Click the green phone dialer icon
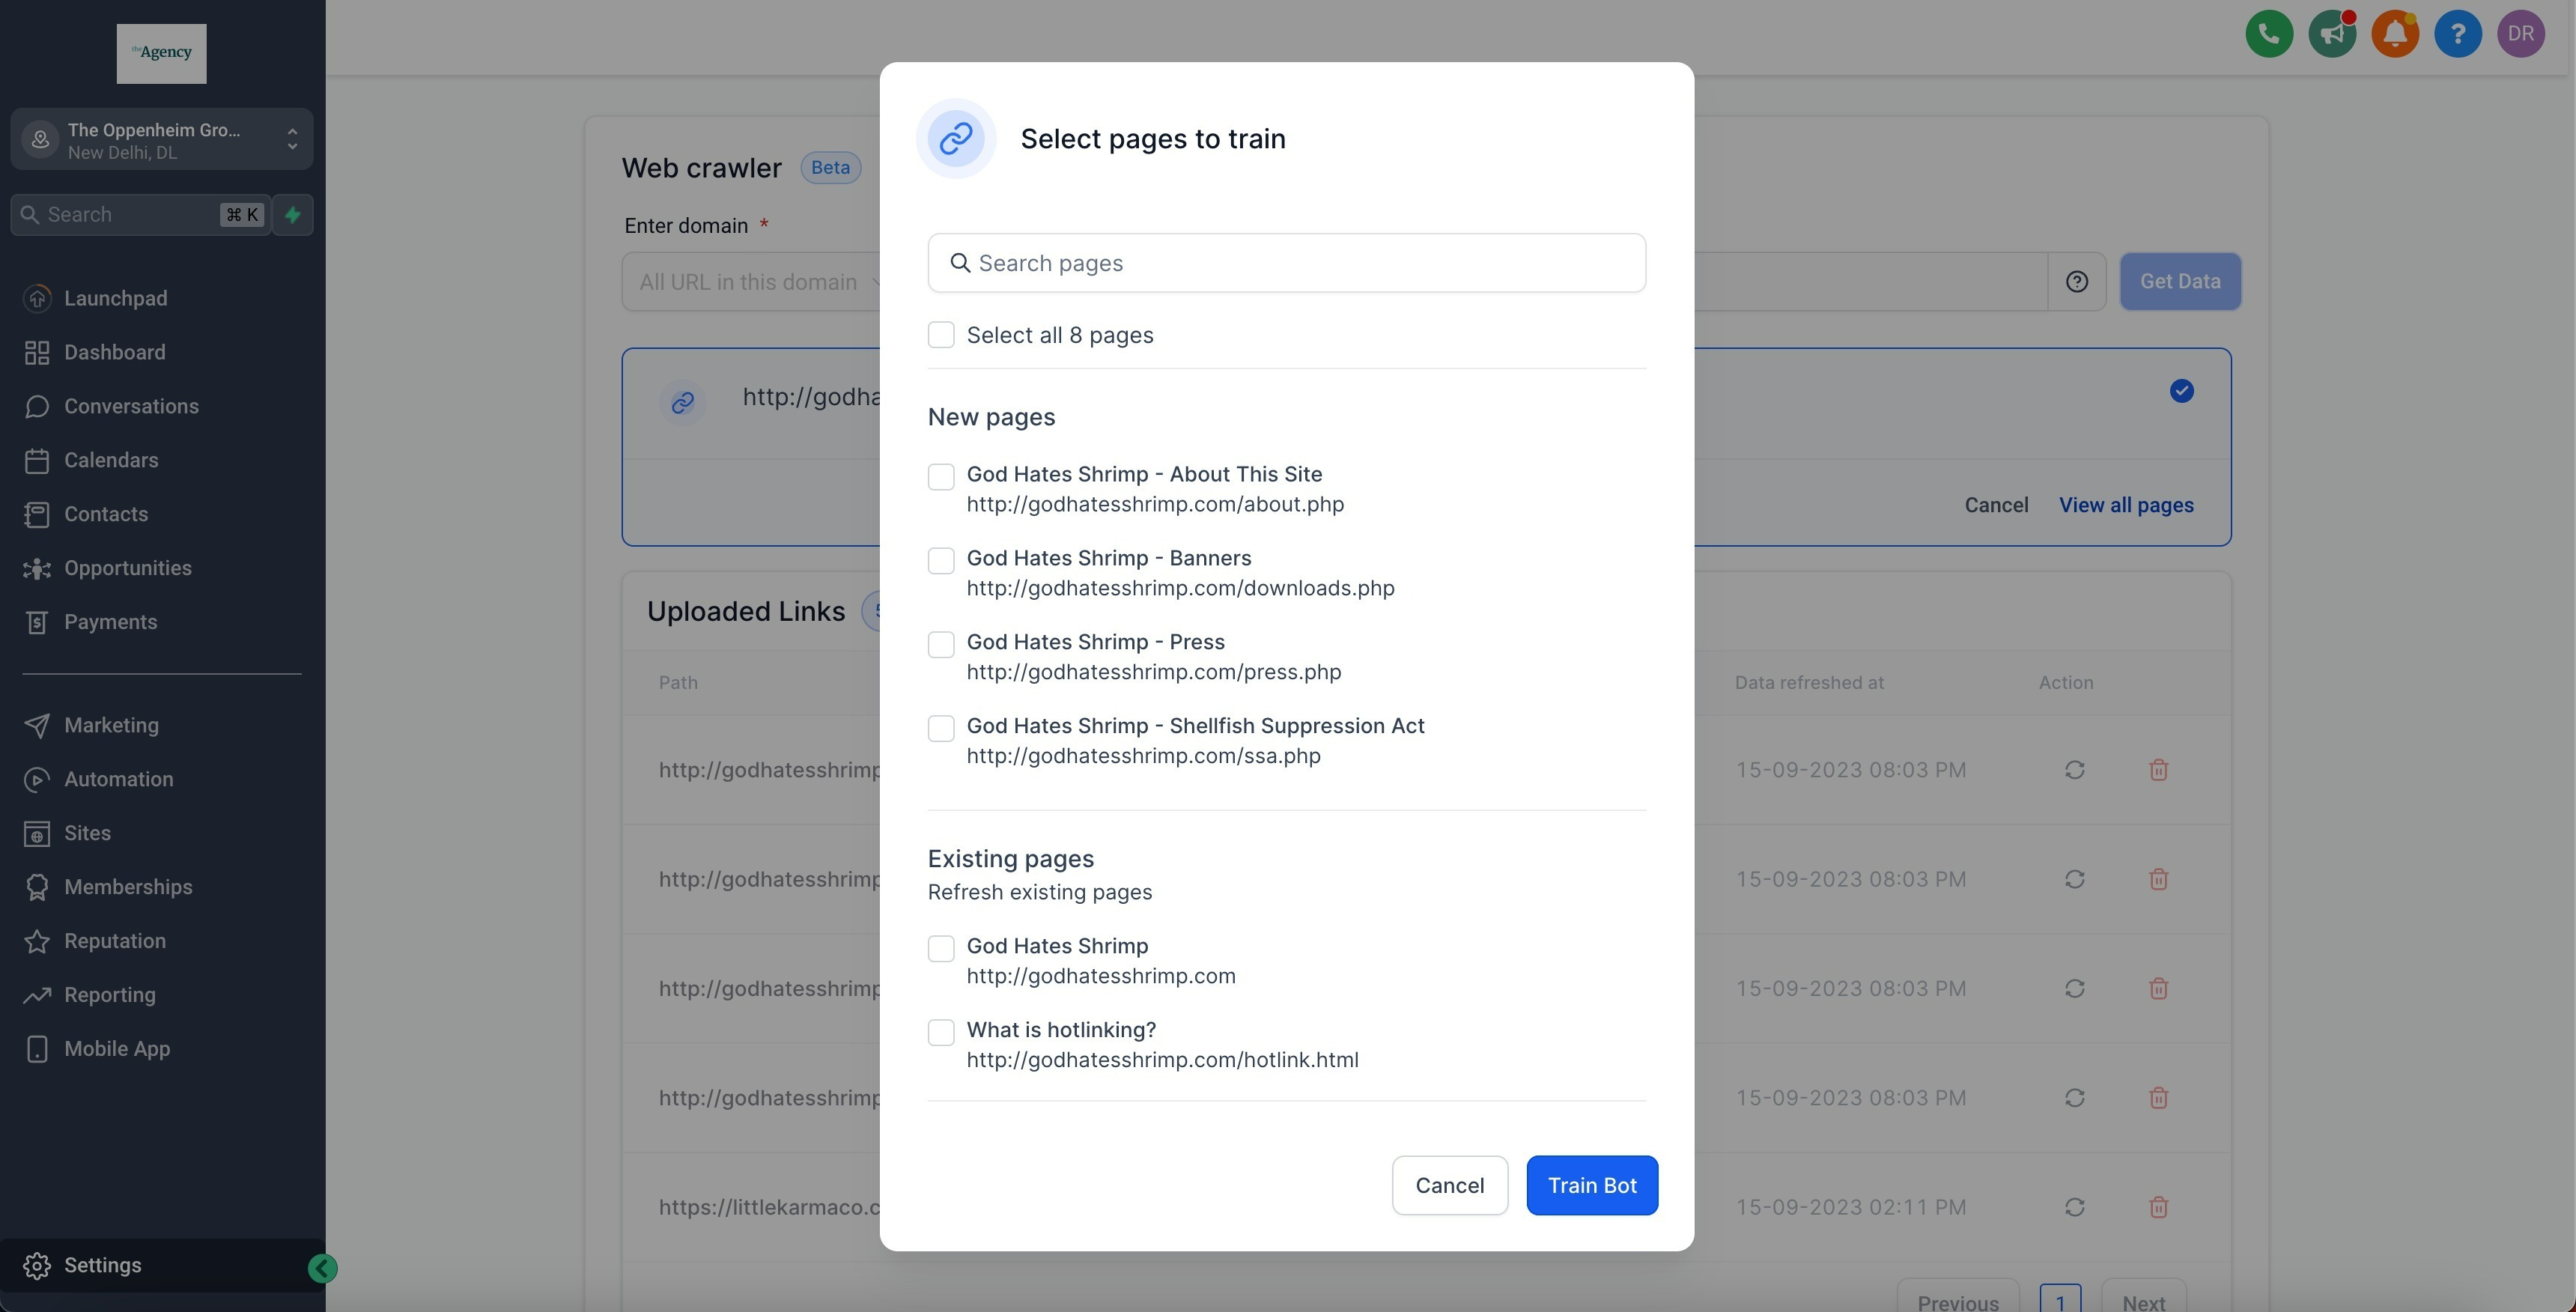Viewport: 2576px width, 1312px height. 2268,34
